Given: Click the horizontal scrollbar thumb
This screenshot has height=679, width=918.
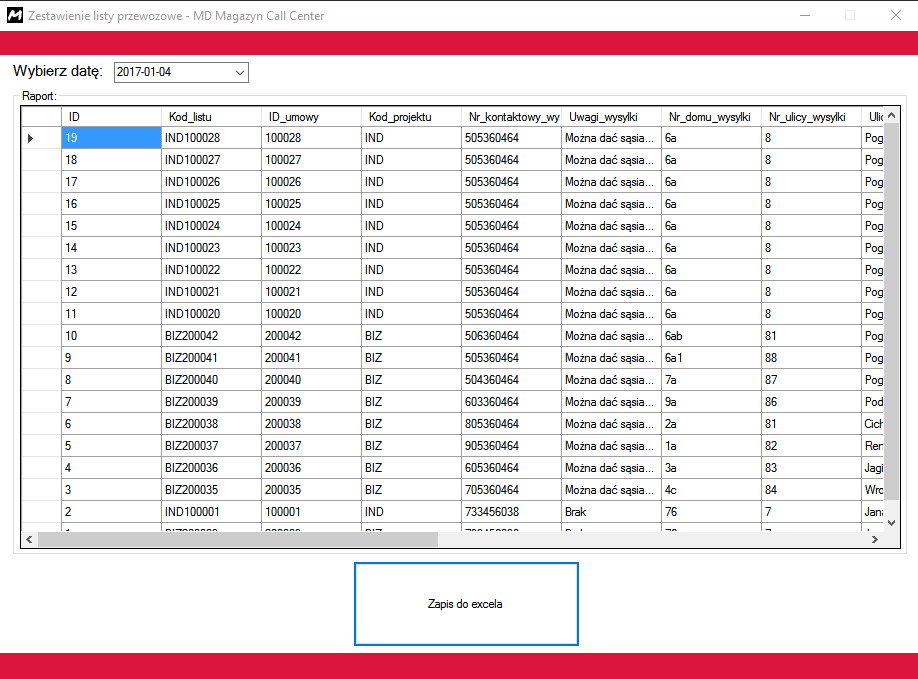Looking at the screenshot, I should (x=238, y=539).
